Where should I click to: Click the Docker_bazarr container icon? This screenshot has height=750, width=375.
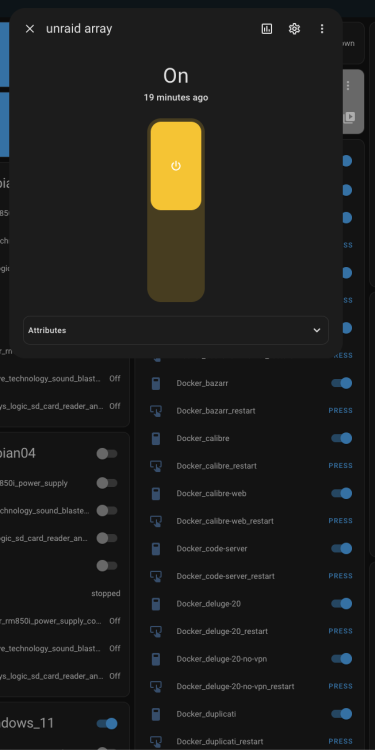tap(156, 383)
